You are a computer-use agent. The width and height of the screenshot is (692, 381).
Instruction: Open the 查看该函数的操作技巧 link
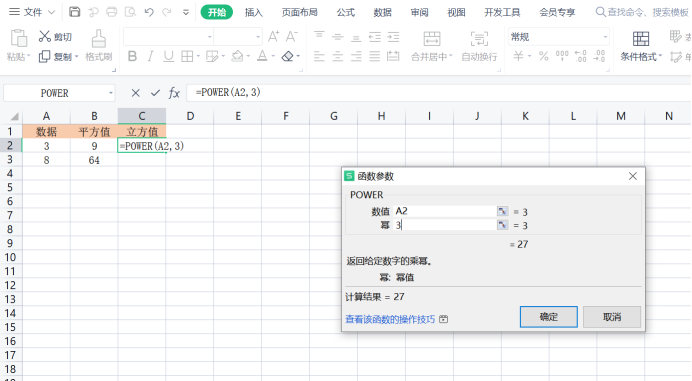pos(390,319)
